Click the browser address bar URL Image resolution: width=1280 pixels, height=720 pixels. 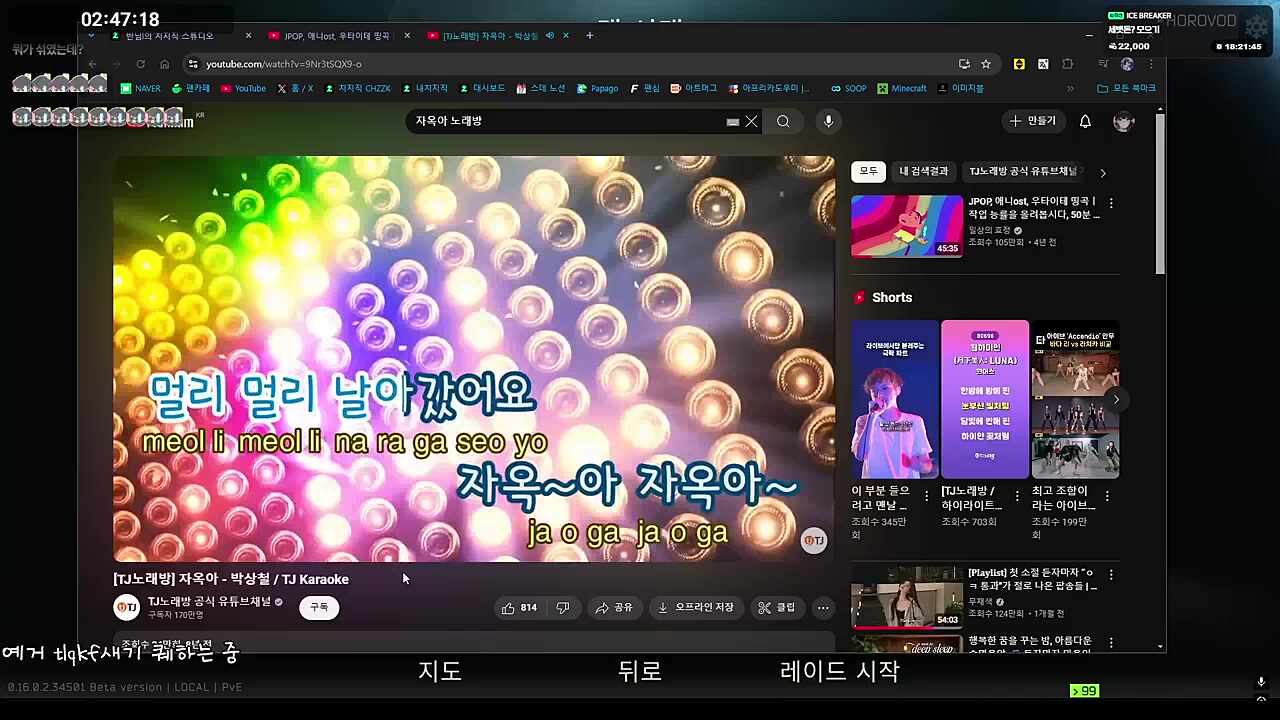coord(284,63)
